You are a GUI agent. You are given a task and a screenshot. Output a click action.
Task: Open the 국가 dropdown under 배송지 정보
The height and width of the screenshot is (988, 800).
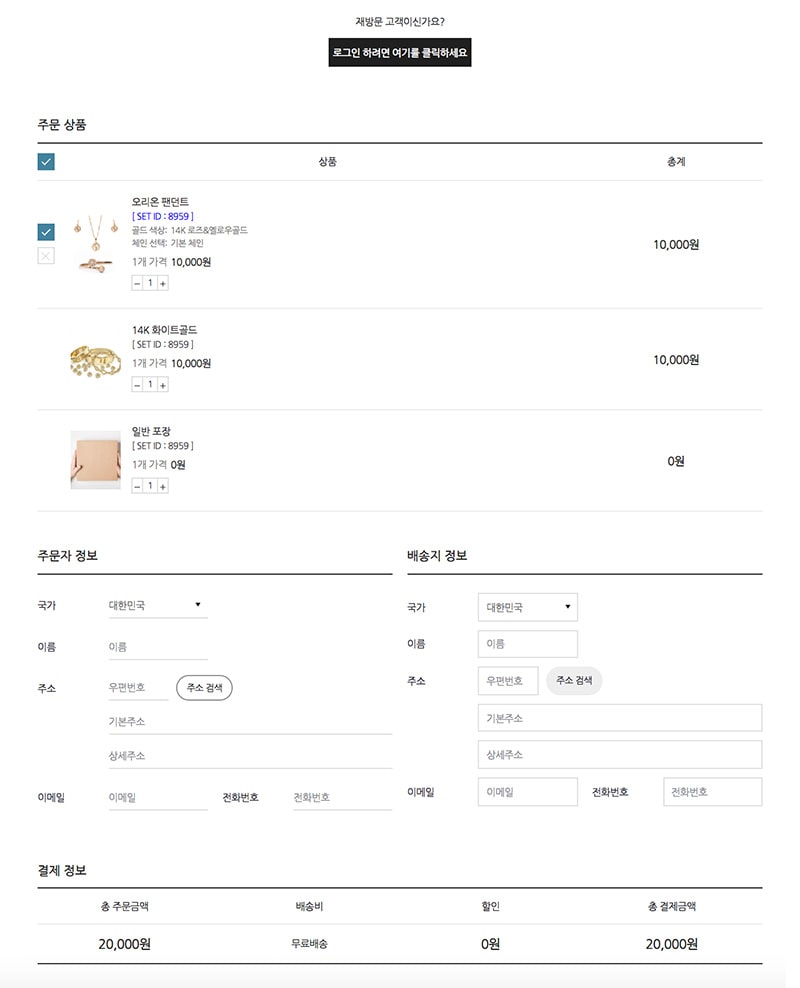527,606
